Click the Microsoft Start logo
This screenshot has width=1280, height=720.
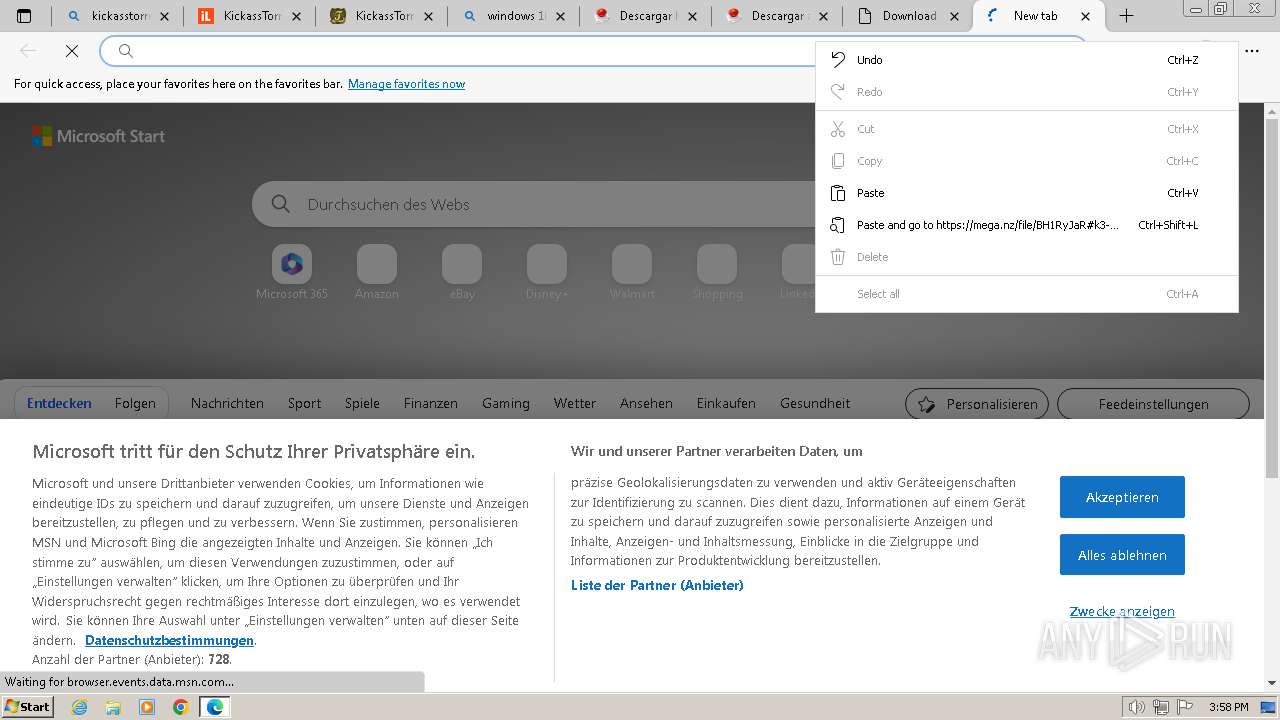point(98,136)
